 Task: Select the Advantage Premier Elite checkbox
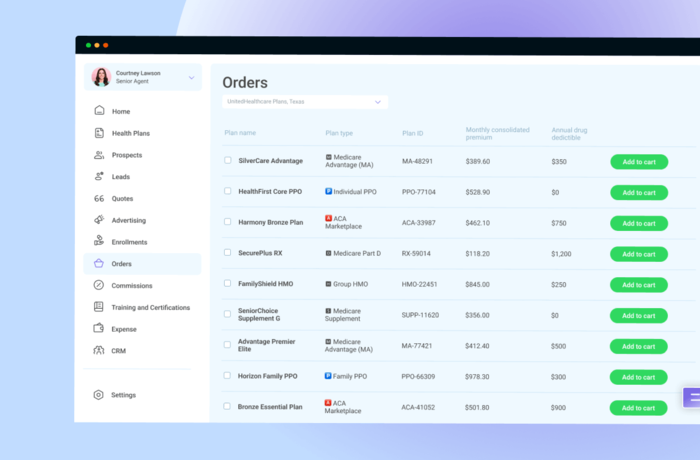[227, 345]
